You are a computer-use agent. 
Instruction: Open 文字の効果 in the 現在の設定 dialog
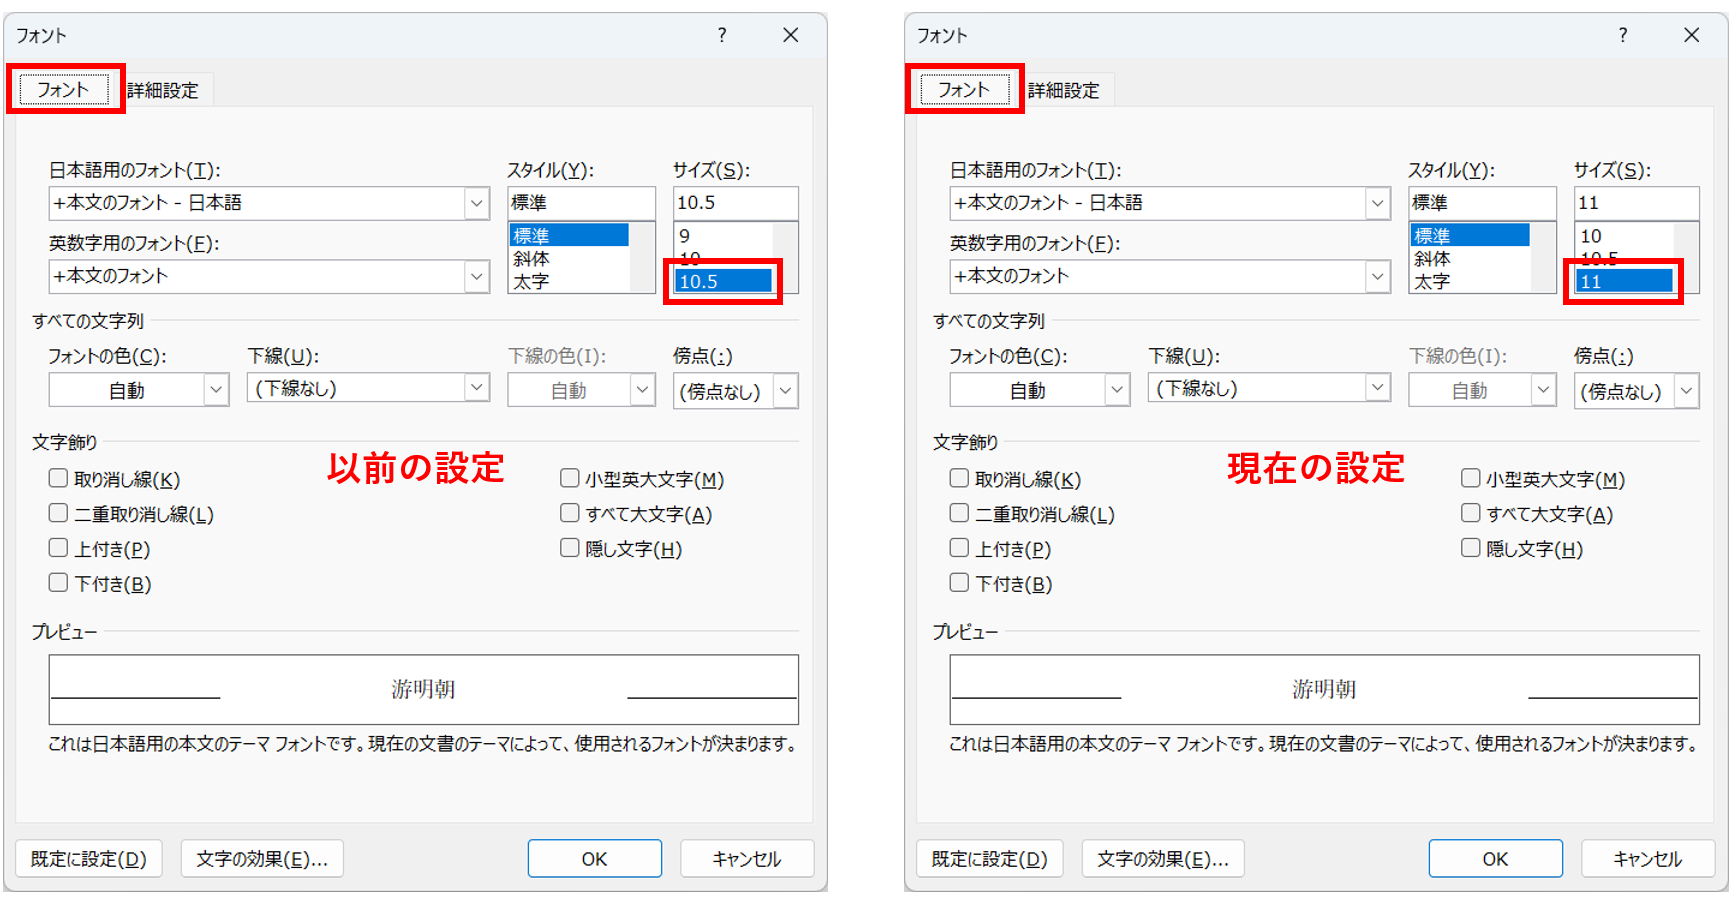pyautogui.click(x=1162, y=859)
